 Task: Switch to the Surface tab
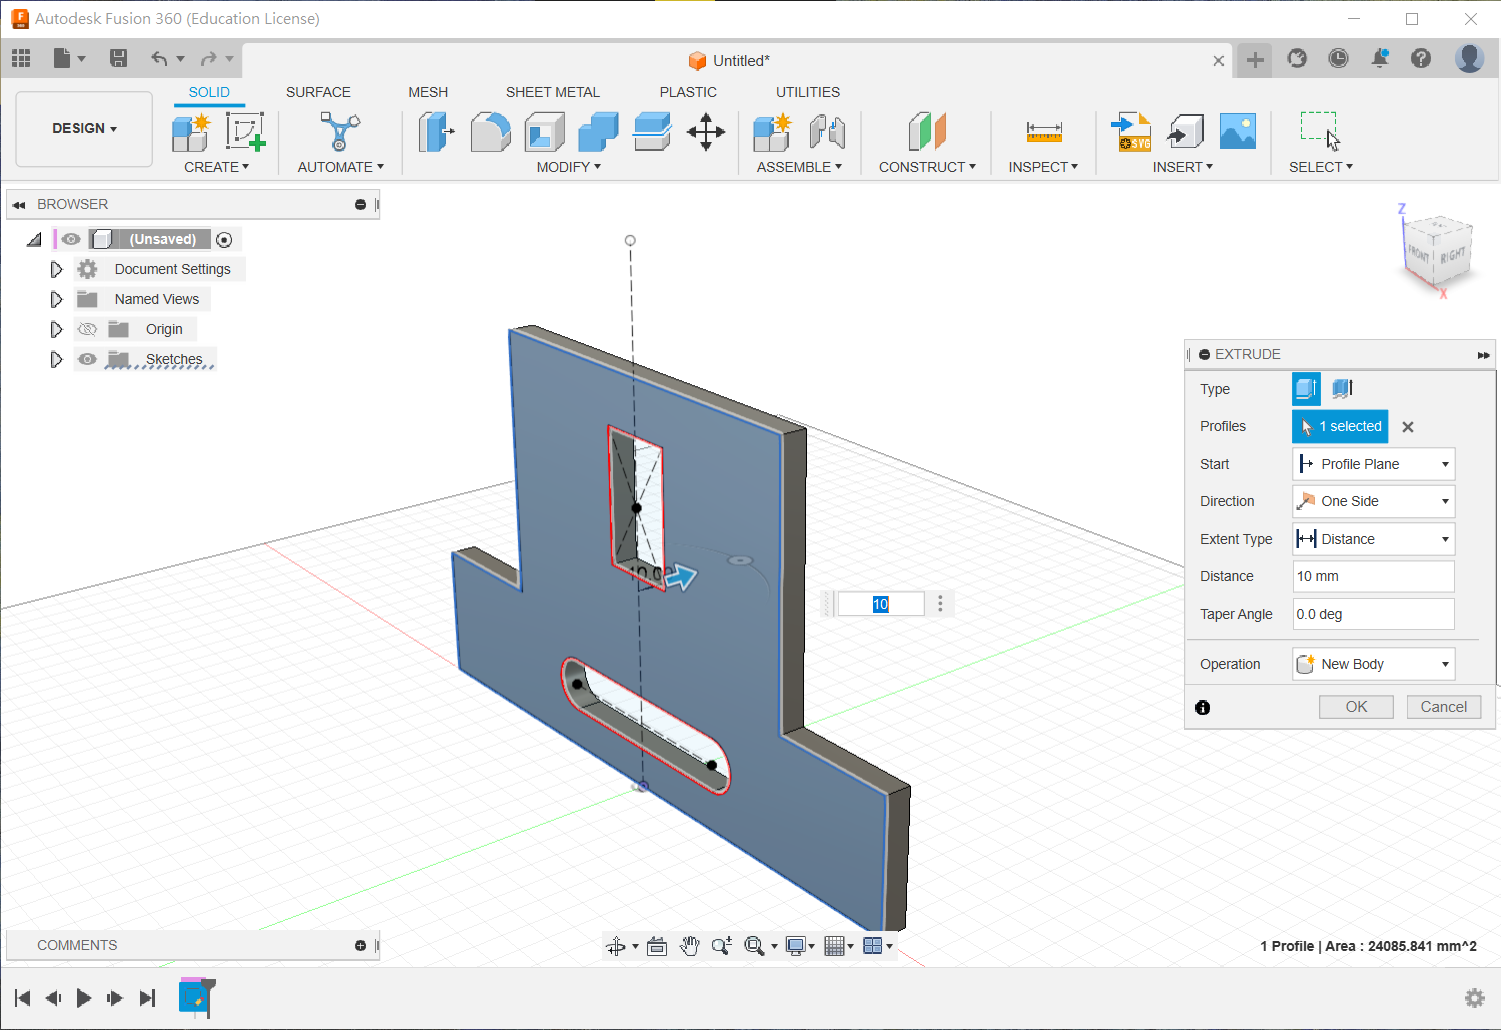tap(318, 92)
